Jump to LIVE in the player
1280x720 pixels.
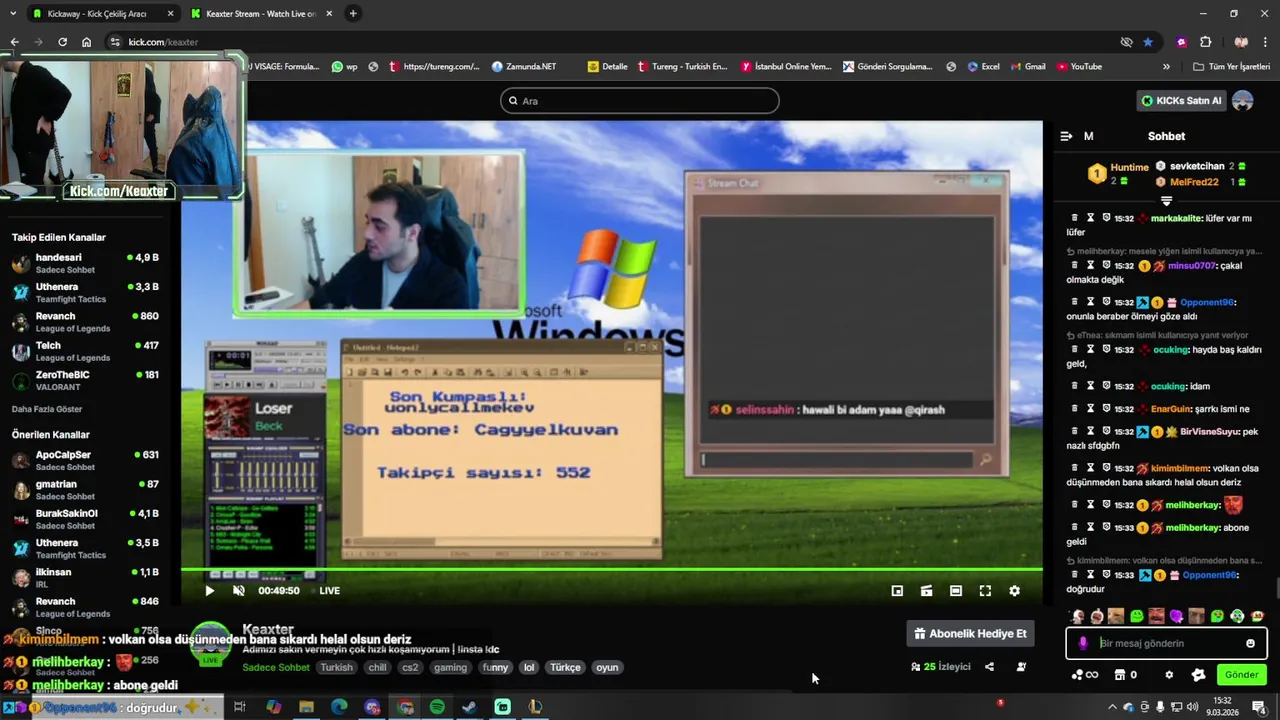pos(330,591)
